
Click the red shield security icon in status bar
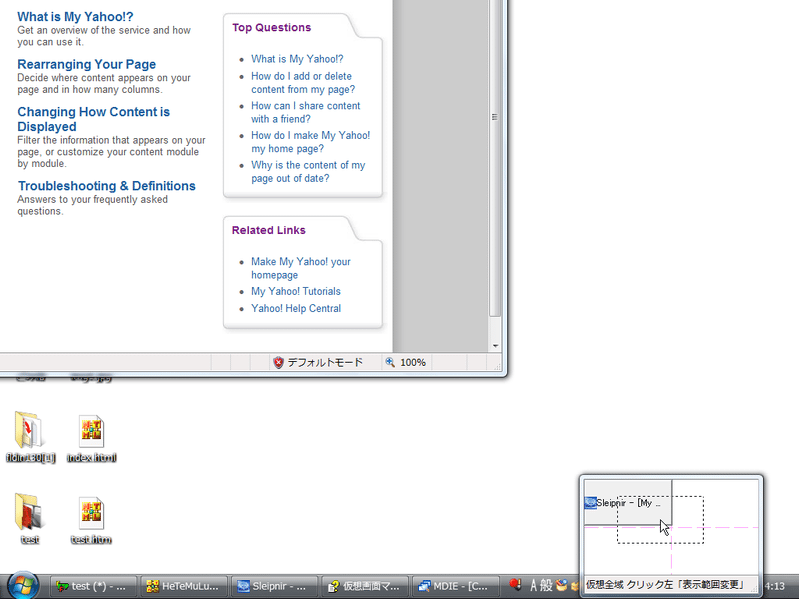click(x=278, y=363)
